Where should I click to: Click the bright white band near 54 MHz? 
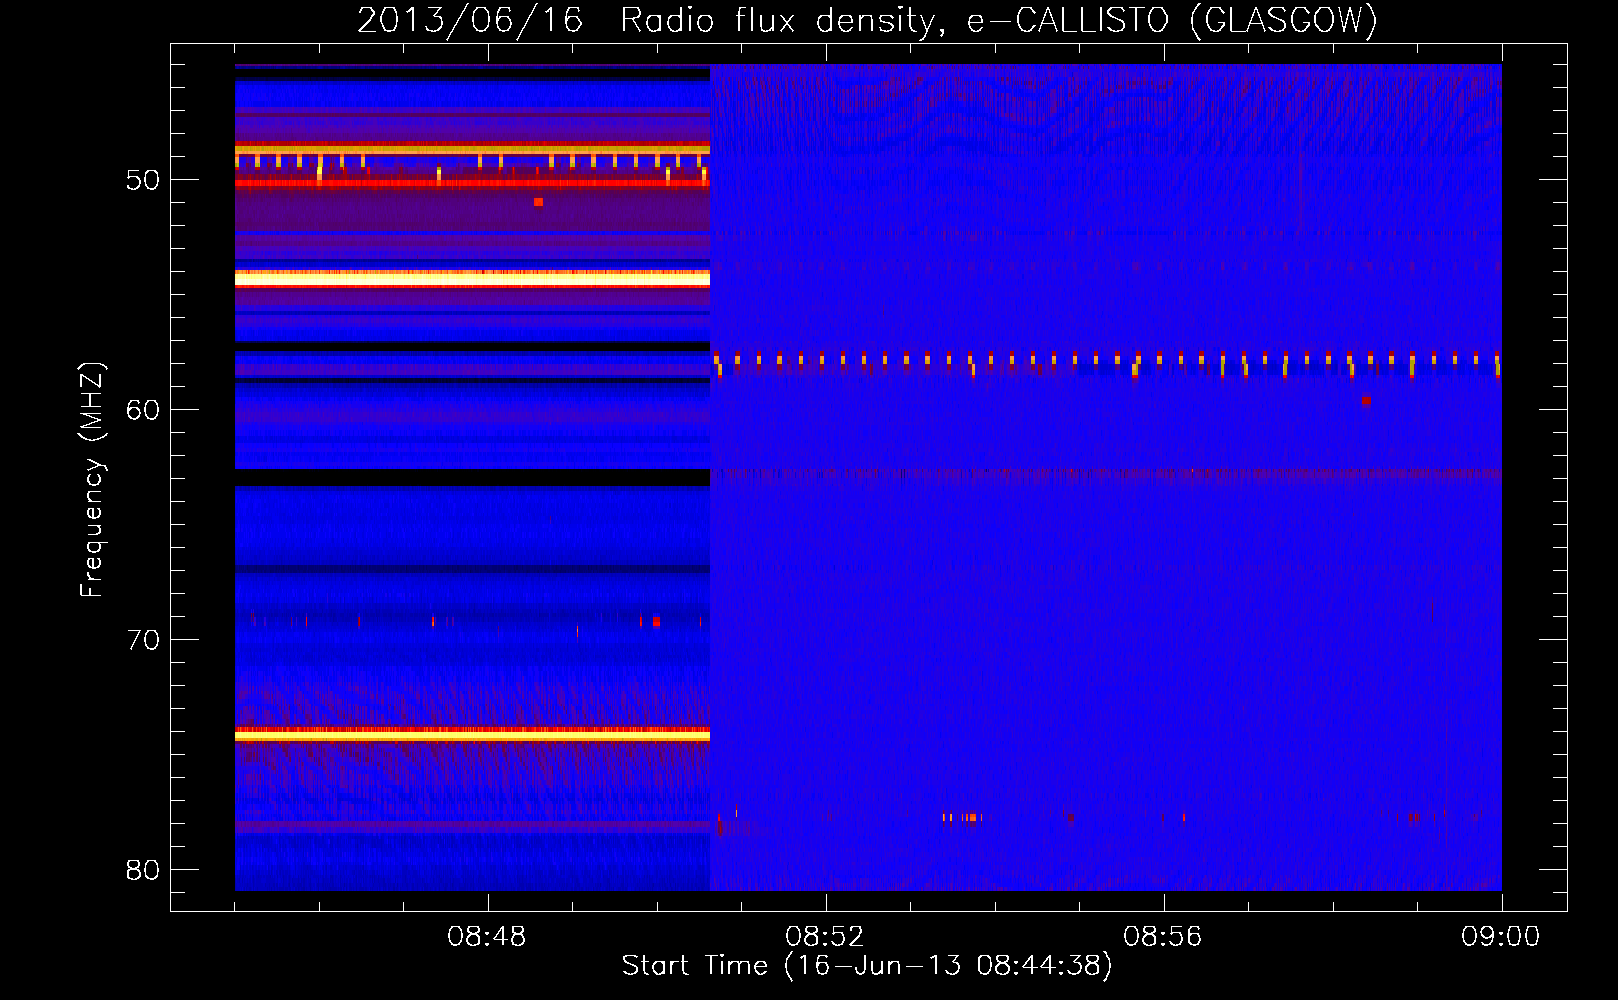coord(472,278)
